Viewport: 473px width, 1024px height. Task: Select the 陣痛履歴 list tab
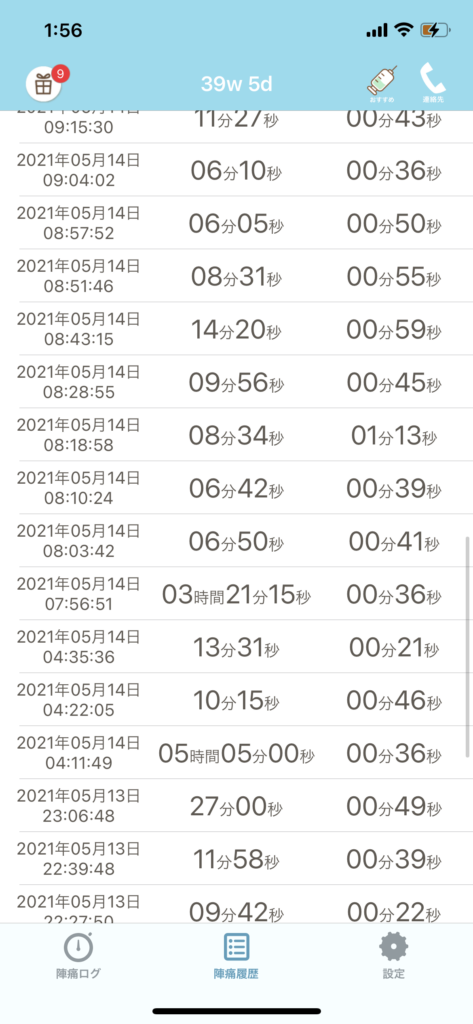tap(236, 956)
